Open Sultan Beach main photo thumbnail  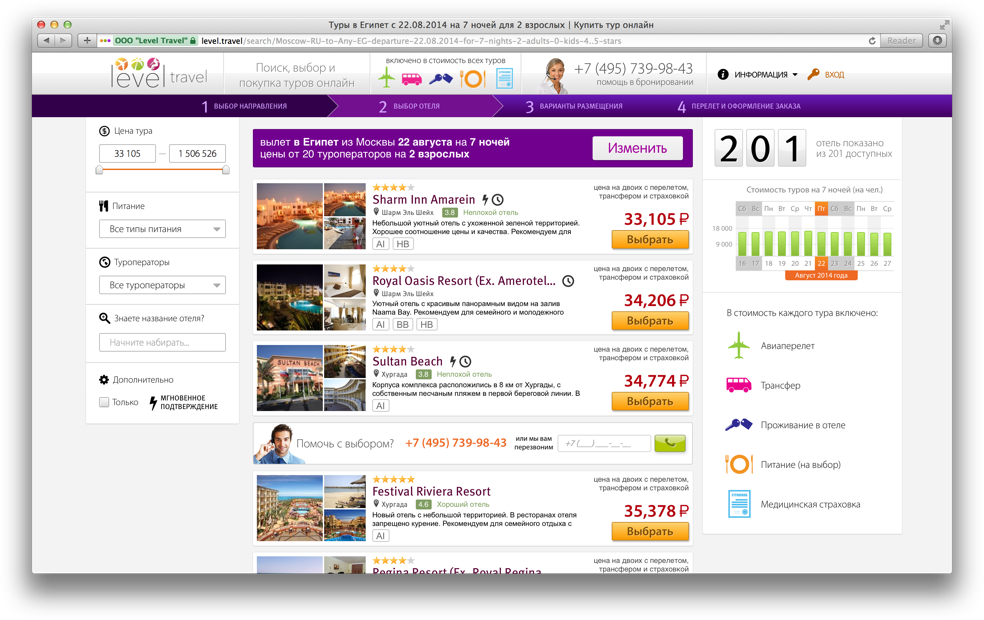[290, 378]
